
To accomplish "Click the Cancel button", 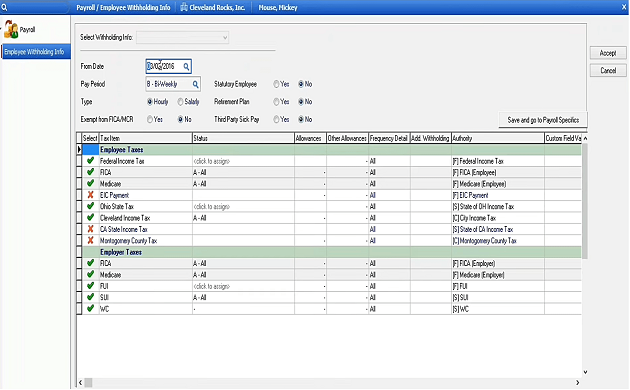I will 608,71.
